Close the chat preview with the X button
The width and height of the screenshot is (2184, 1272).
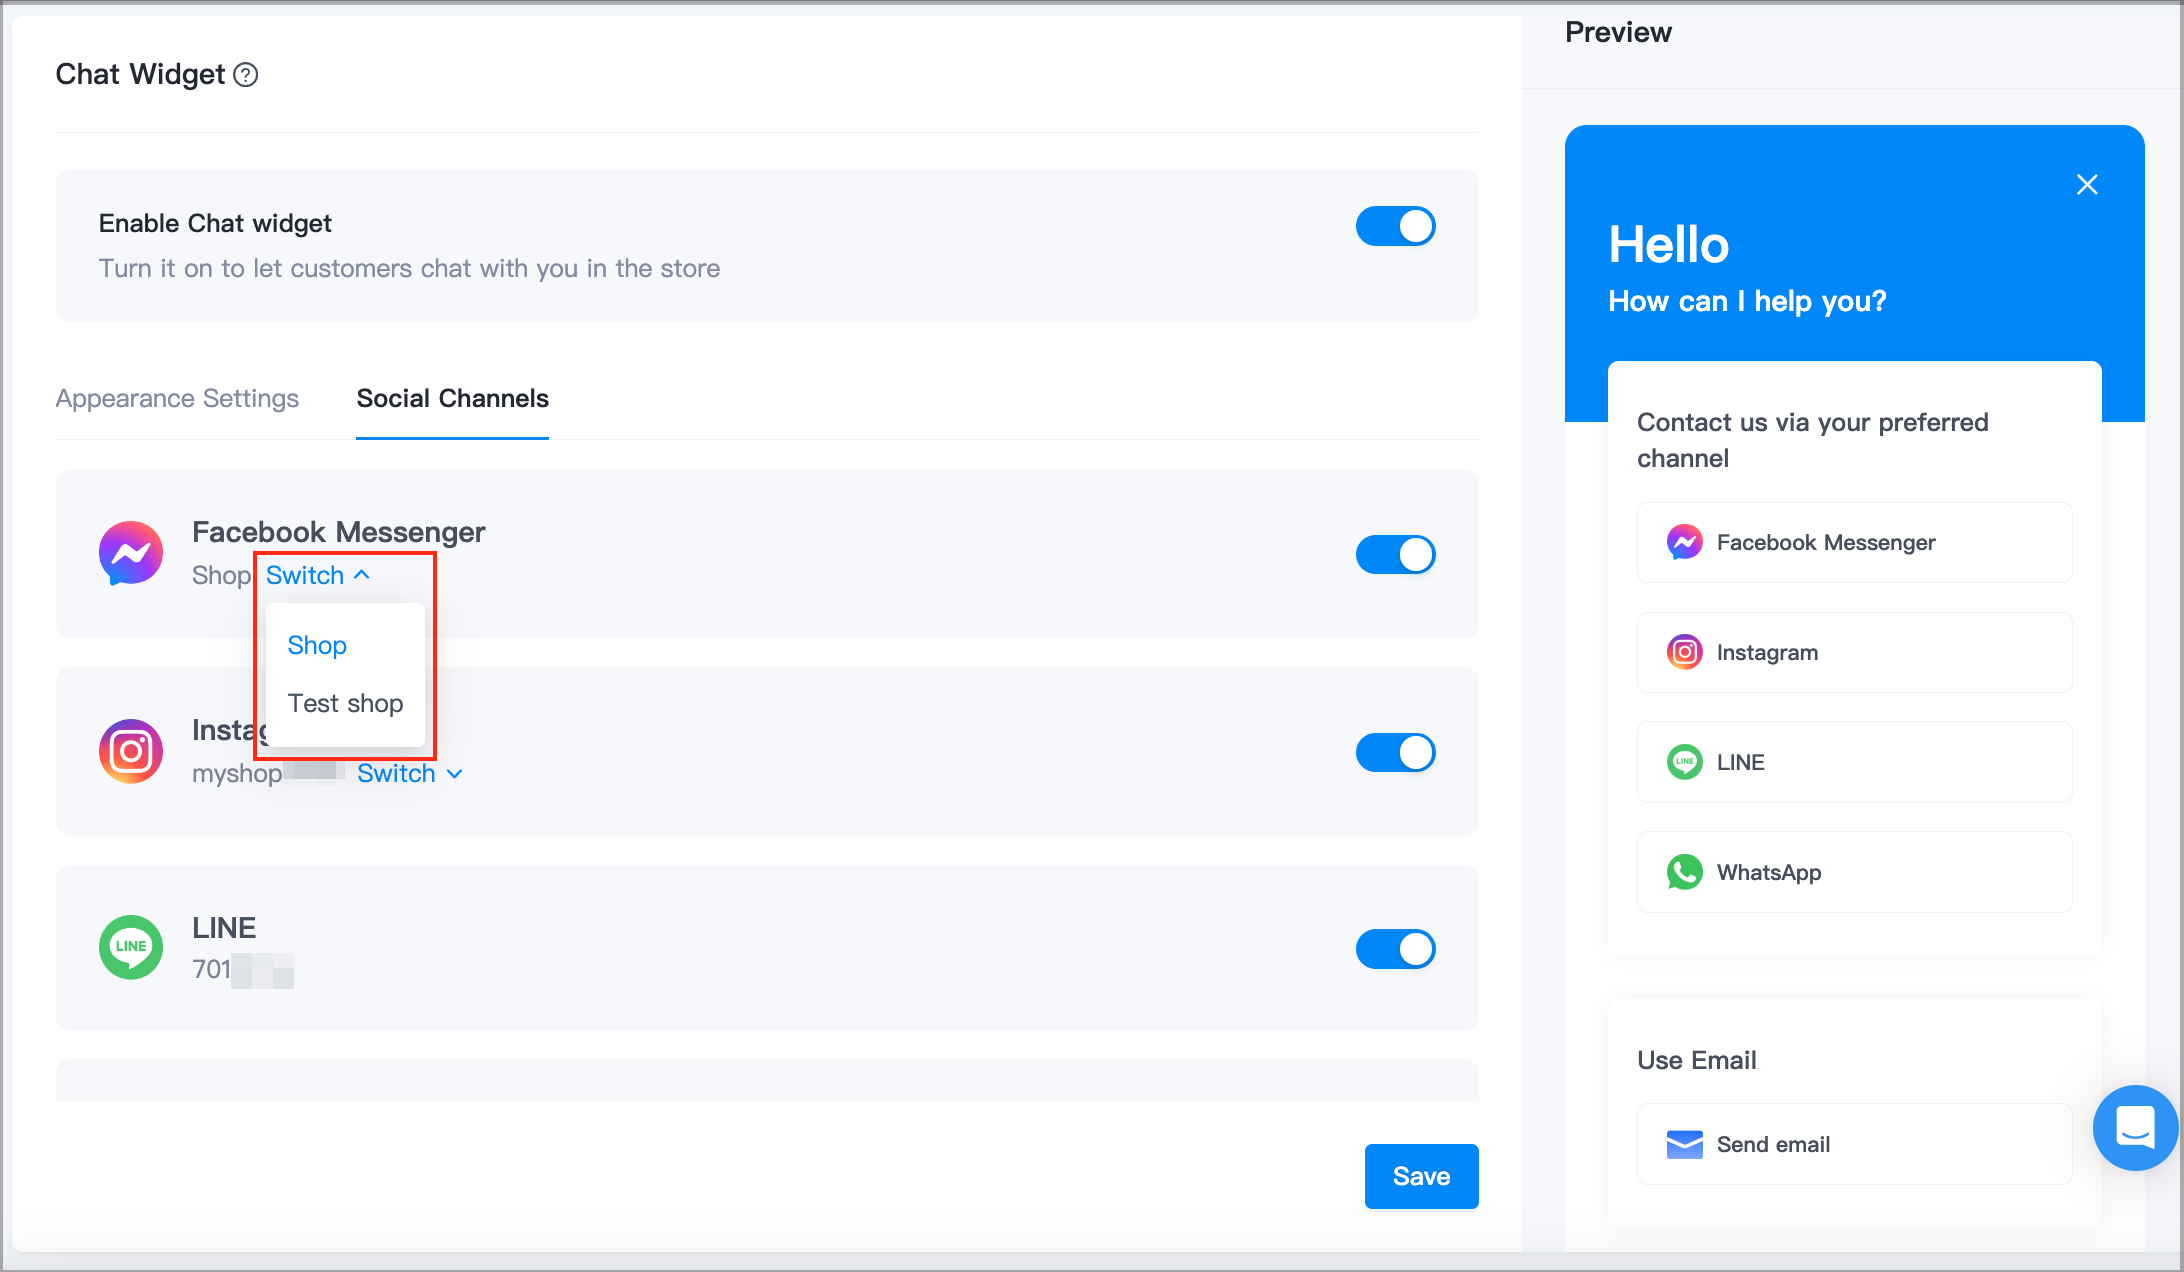point(2087,184)
